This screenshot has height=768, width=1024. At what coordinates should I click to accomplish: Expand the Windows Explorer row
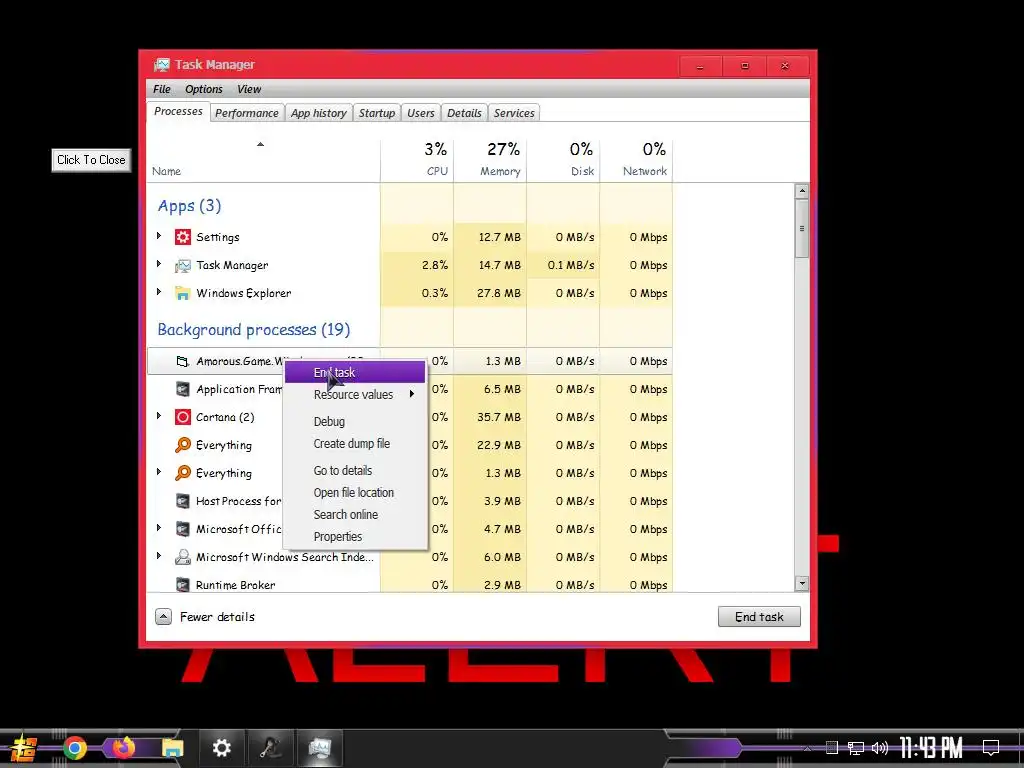point(159,292)
